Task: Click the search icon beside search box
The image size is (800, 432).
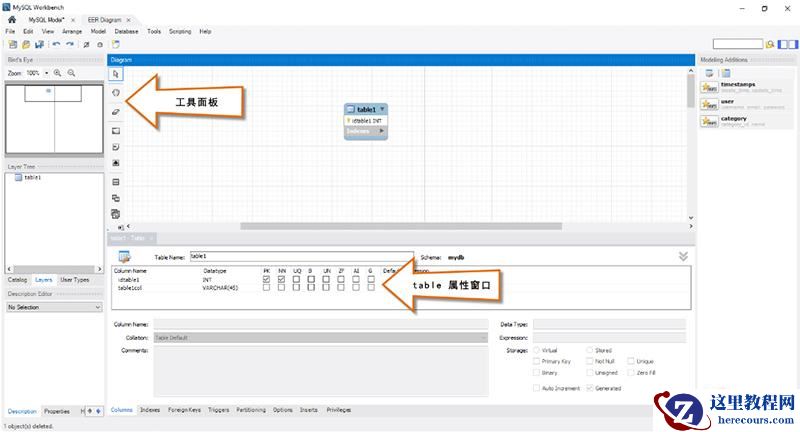Action: click(x=770, y=44)
